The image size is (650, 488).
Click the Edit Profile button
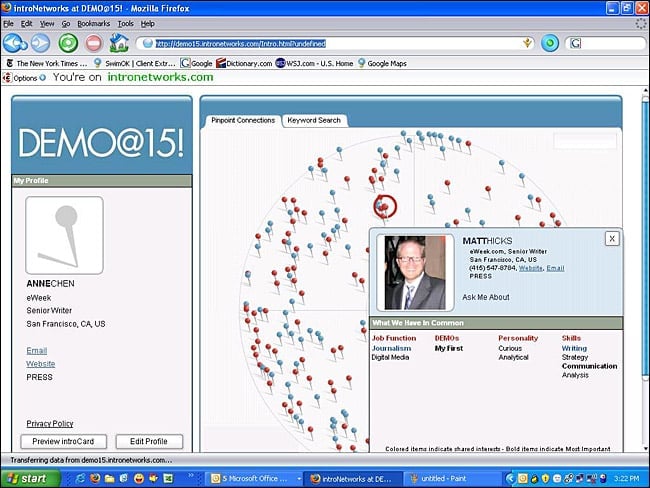click(149, 442)
